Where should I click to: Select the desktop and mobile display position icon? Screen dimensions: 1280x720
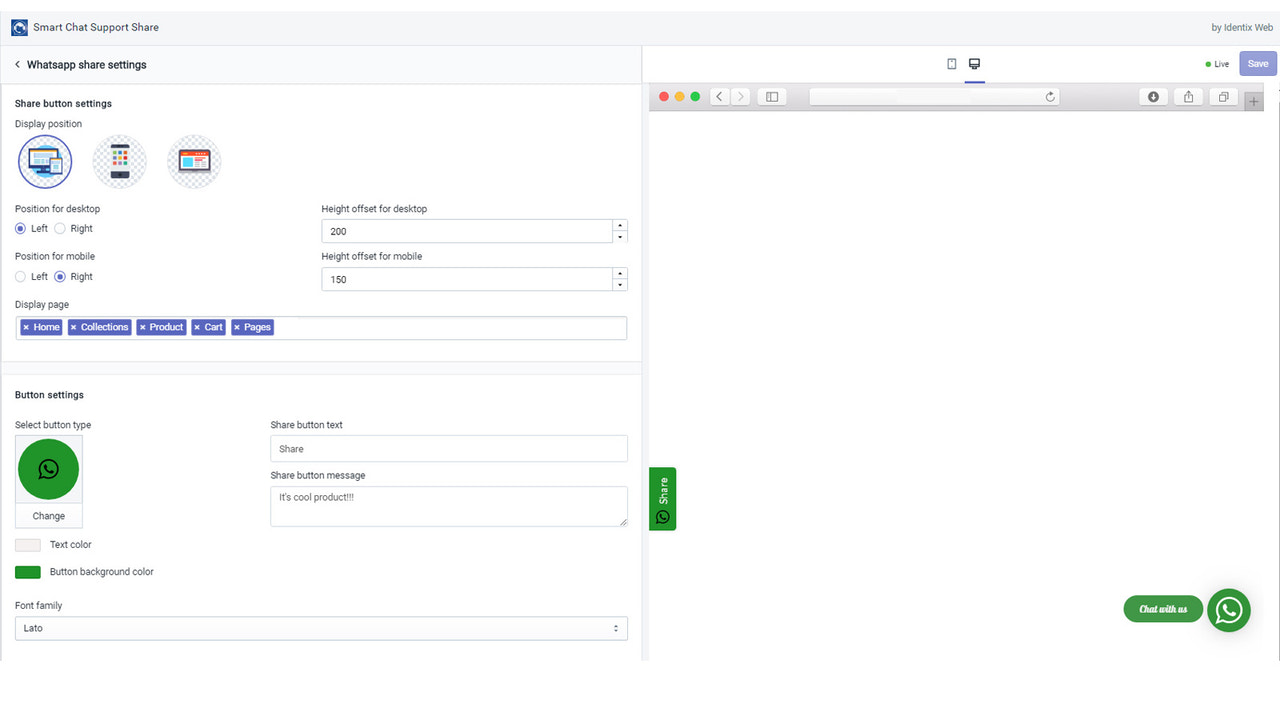pos(45,160)
